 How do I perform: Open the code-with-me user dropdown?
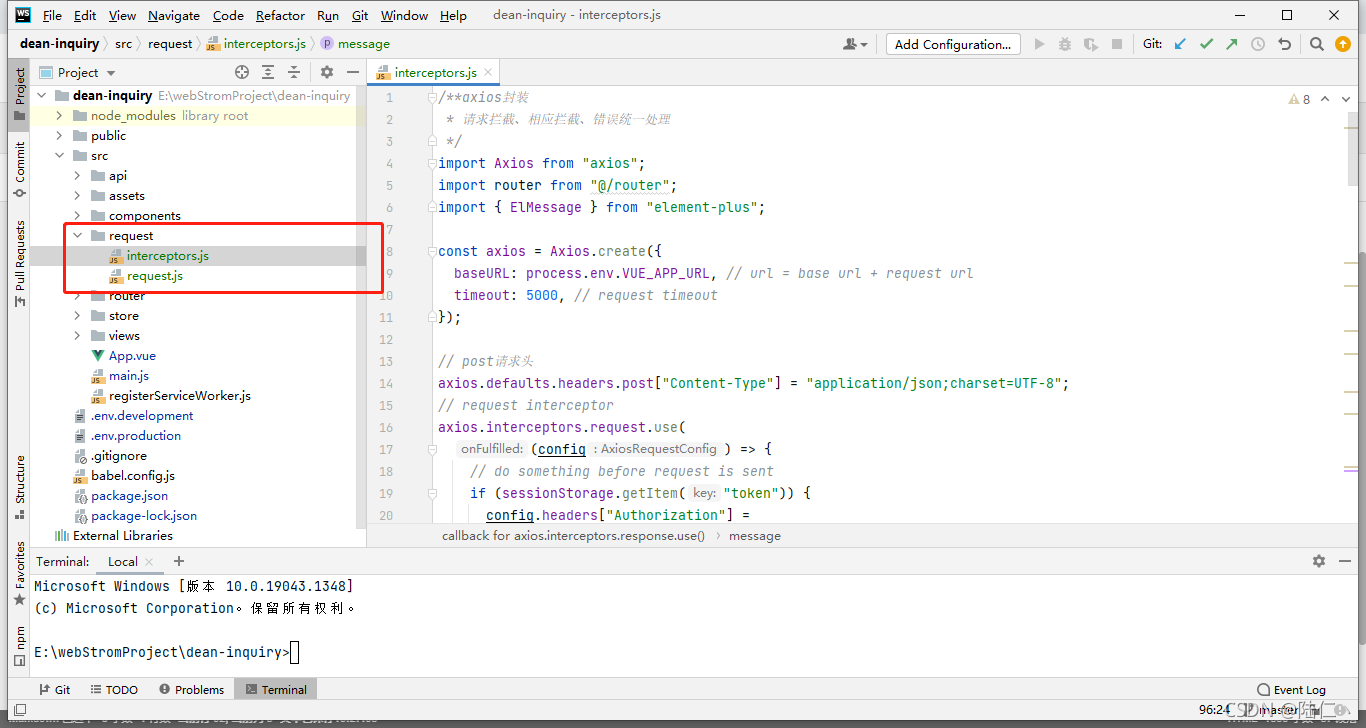(x=855, y=44)
